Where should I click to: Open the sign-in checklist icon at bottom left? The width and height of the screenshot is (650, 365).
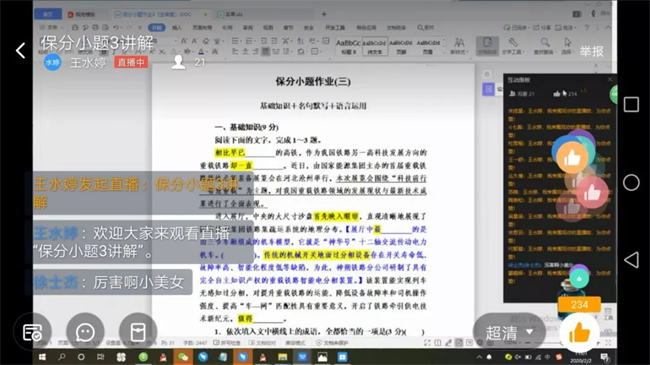click(32, 332)
